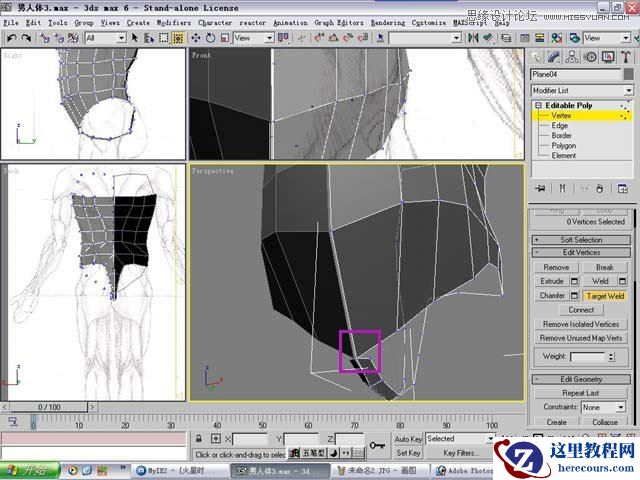The image size is (640, 480).
Task: Click the Render Scene teapot icon
Action: (x=574, y=38)
